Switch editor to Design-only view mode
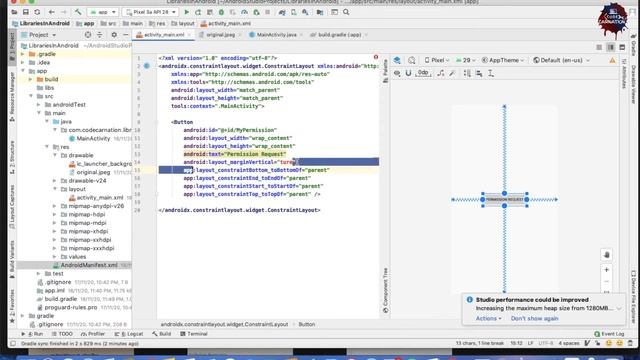This screenshot has width=640, height=360. click(x=622, y=47)
